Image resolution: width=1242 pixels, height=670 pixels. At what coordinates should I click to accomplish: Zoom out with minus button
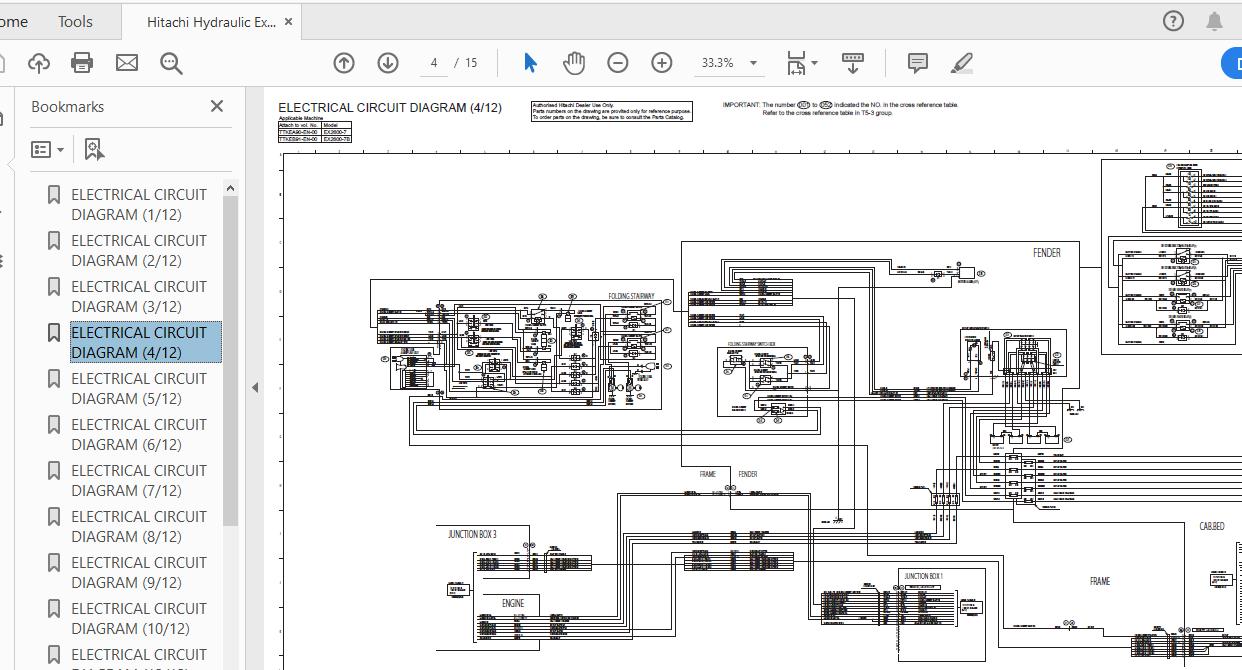tap(618, 63)
